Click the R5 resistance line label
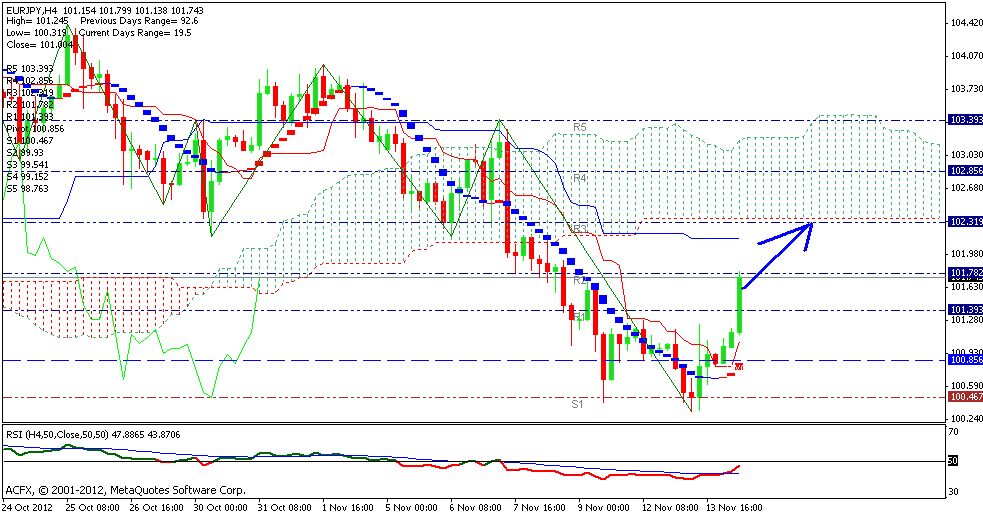Screen dimensions: 983x515 click(579, 128)
